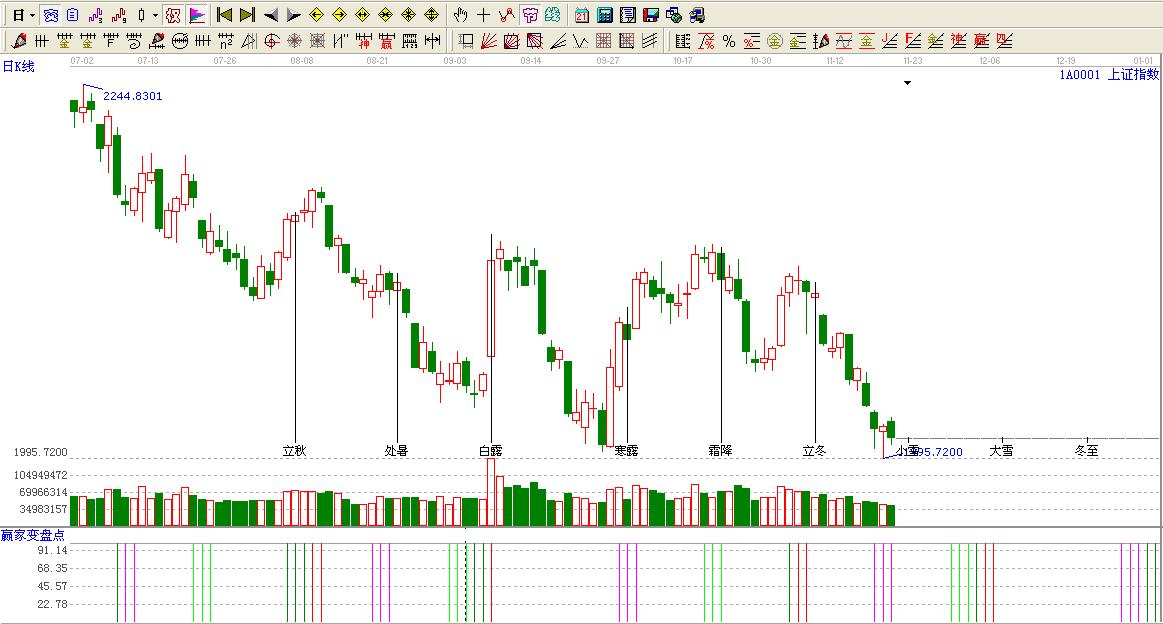Expand the candlestick chart type dropdown arrow
The width and height of the screenshot is (1163, 624).
(155, 15)
